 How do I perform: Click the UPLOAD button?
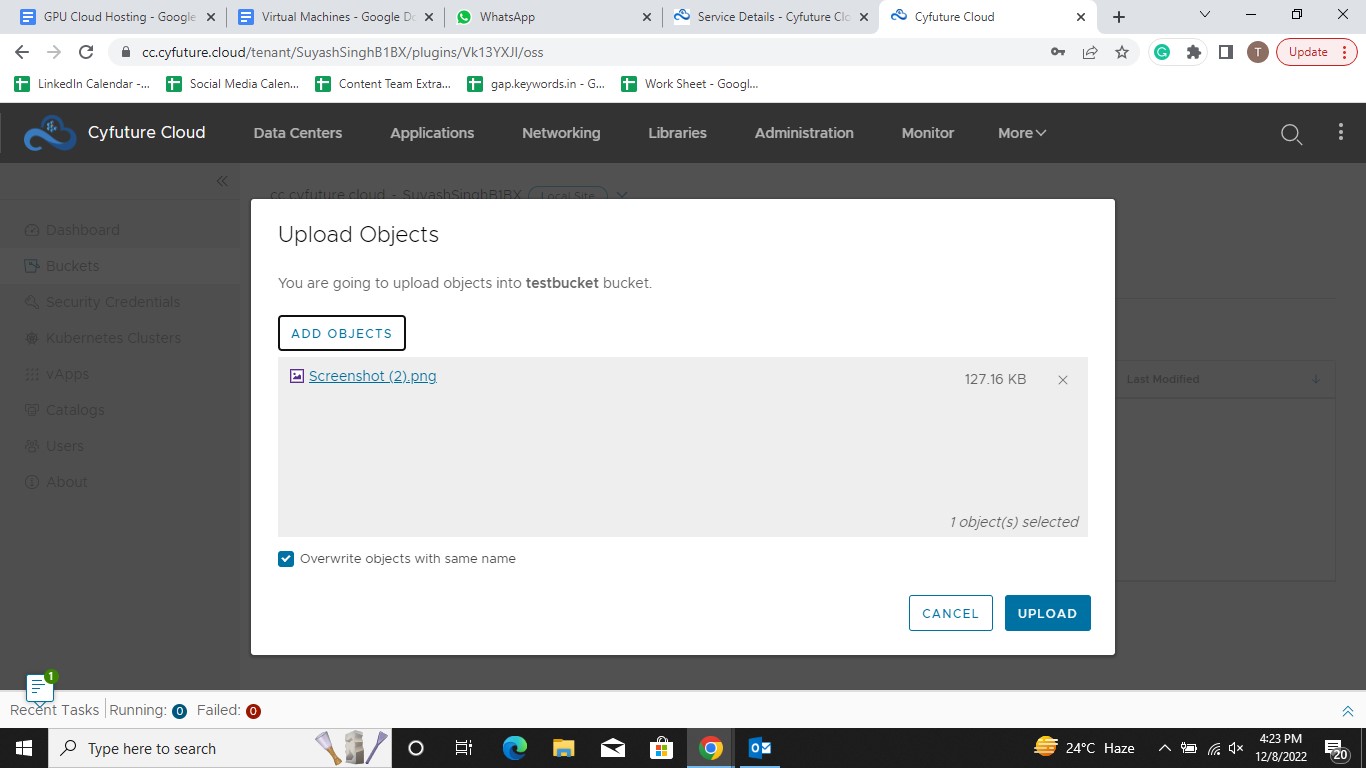click(1047, 613)
